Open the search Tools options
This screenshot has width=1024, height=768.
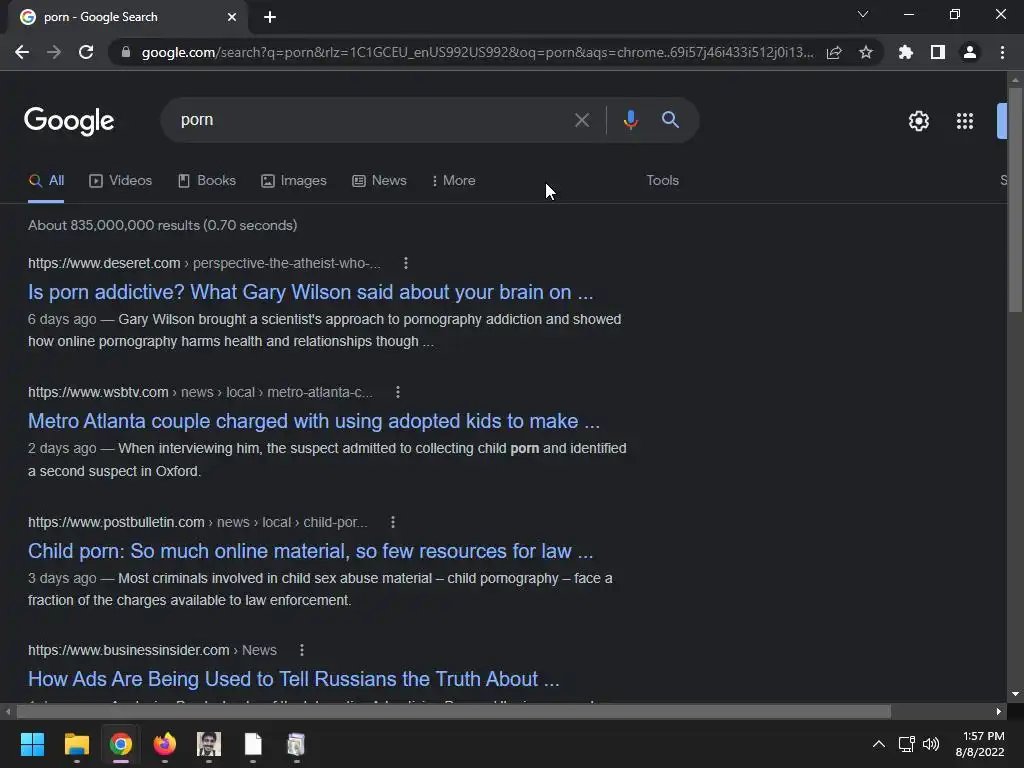coord(662,181)
